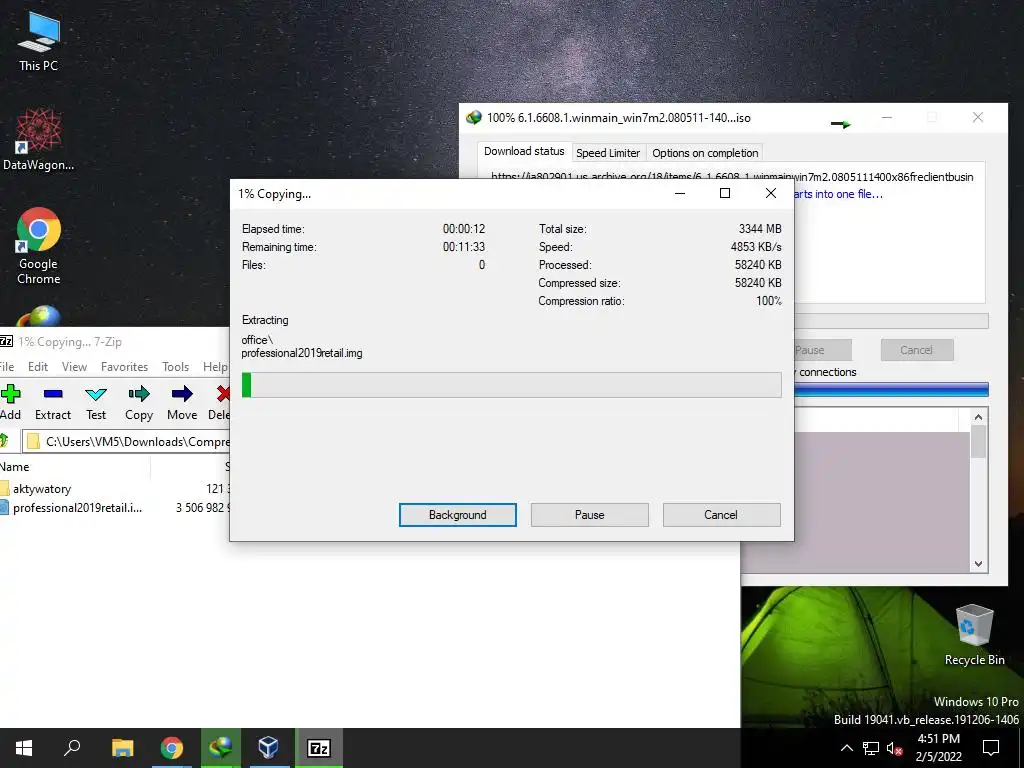This screenshot has width=1024, height=768.
Task: Open the Tools menu in 7-Zip
Action: pyautogui.click(x=176, y=366)
